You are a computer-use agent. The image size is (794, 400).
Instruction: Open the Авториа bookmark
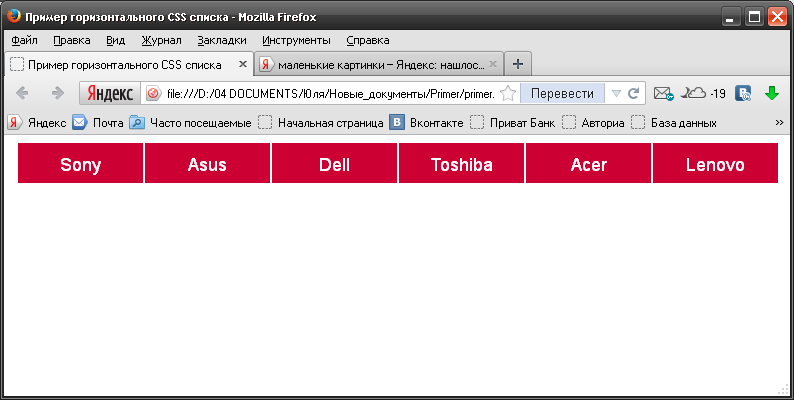pos(592,123)
